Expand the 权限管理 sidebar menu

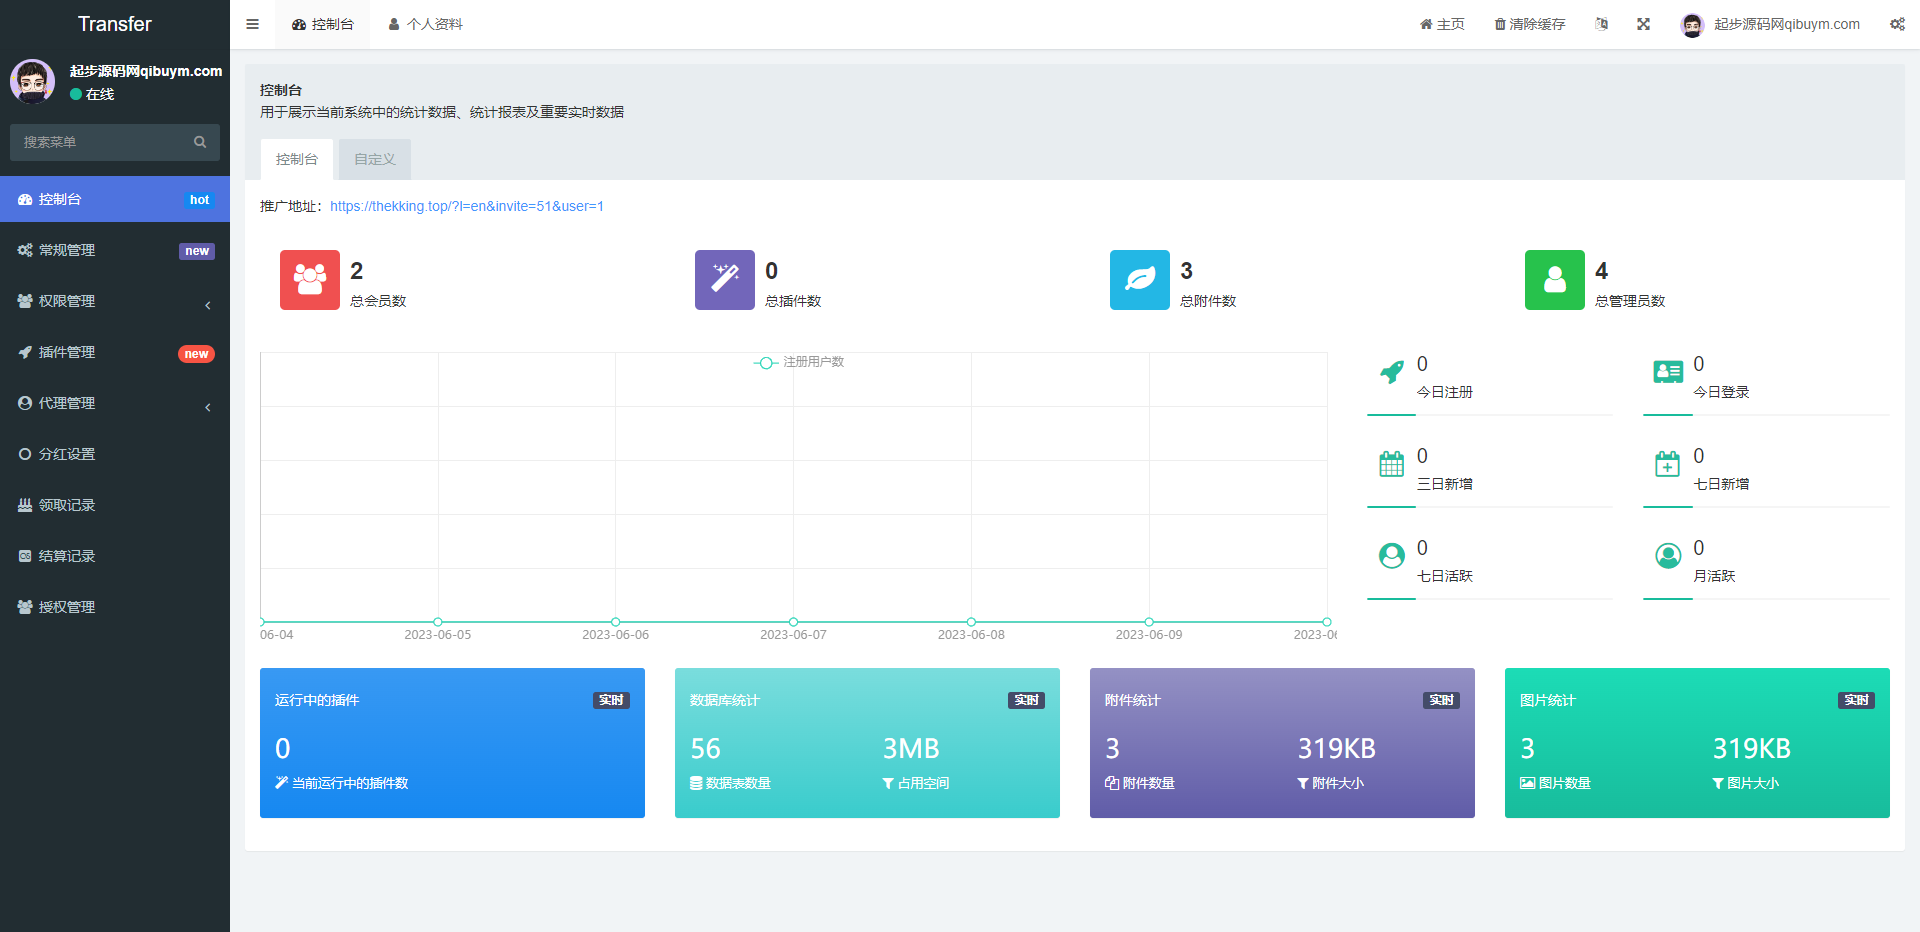point(115,301)
